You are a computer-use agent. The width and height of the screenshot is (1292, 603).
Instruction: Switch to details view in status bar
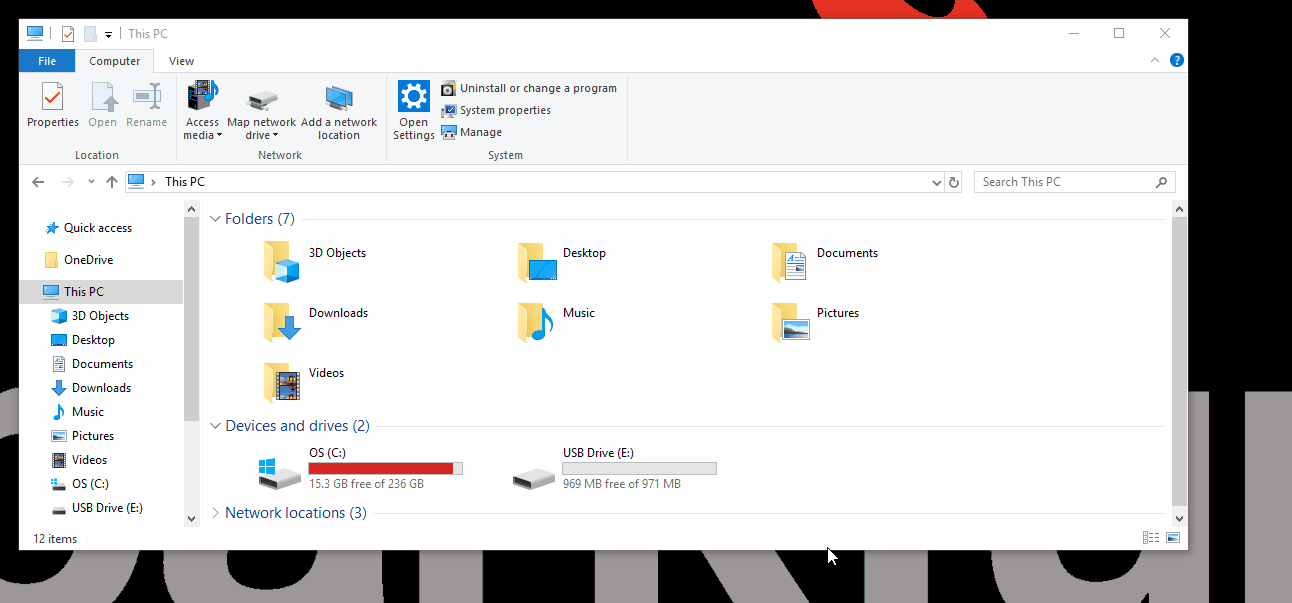[1151, 538]
